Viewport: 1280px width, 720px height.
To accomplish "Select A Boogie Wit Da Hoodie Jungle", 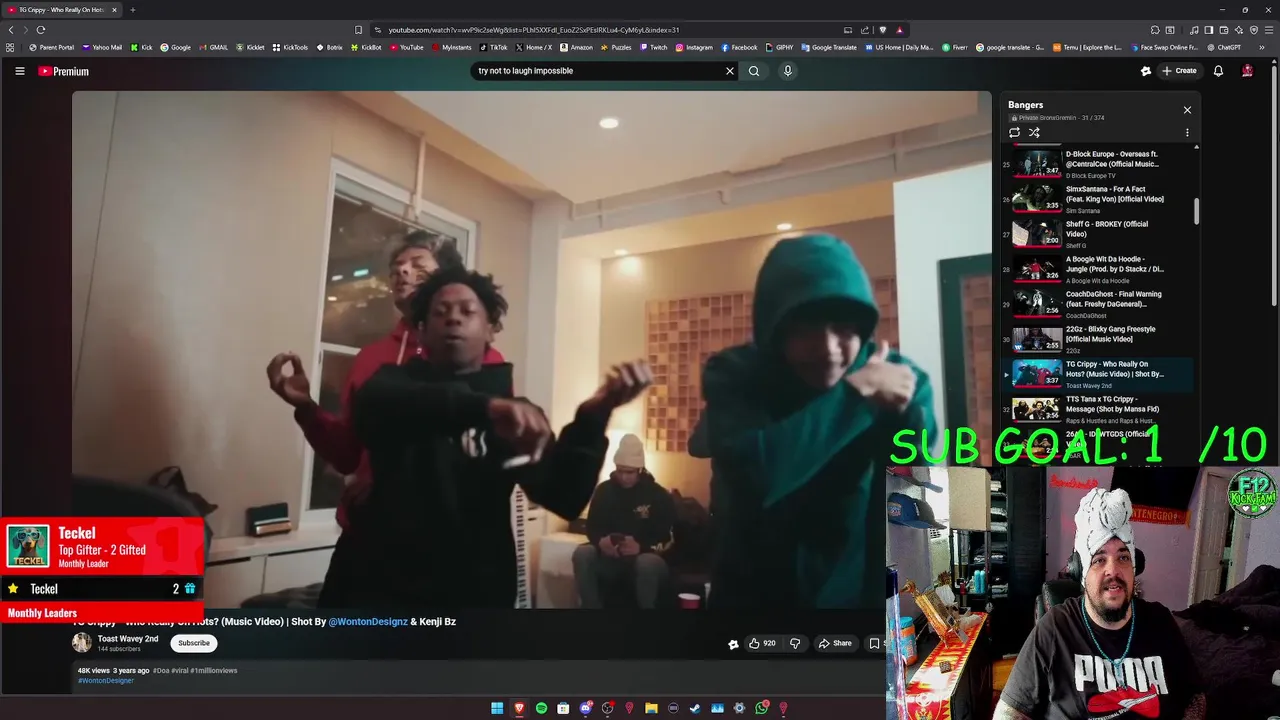I will tap(1097, 269).
